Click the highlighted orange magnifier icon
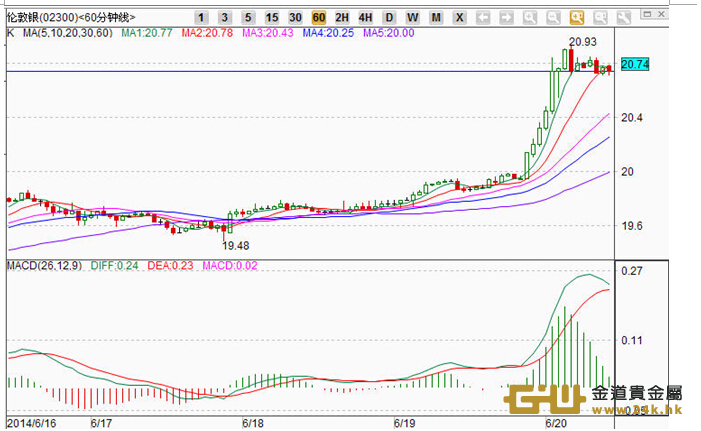The image size is (701, 431). 577,18
